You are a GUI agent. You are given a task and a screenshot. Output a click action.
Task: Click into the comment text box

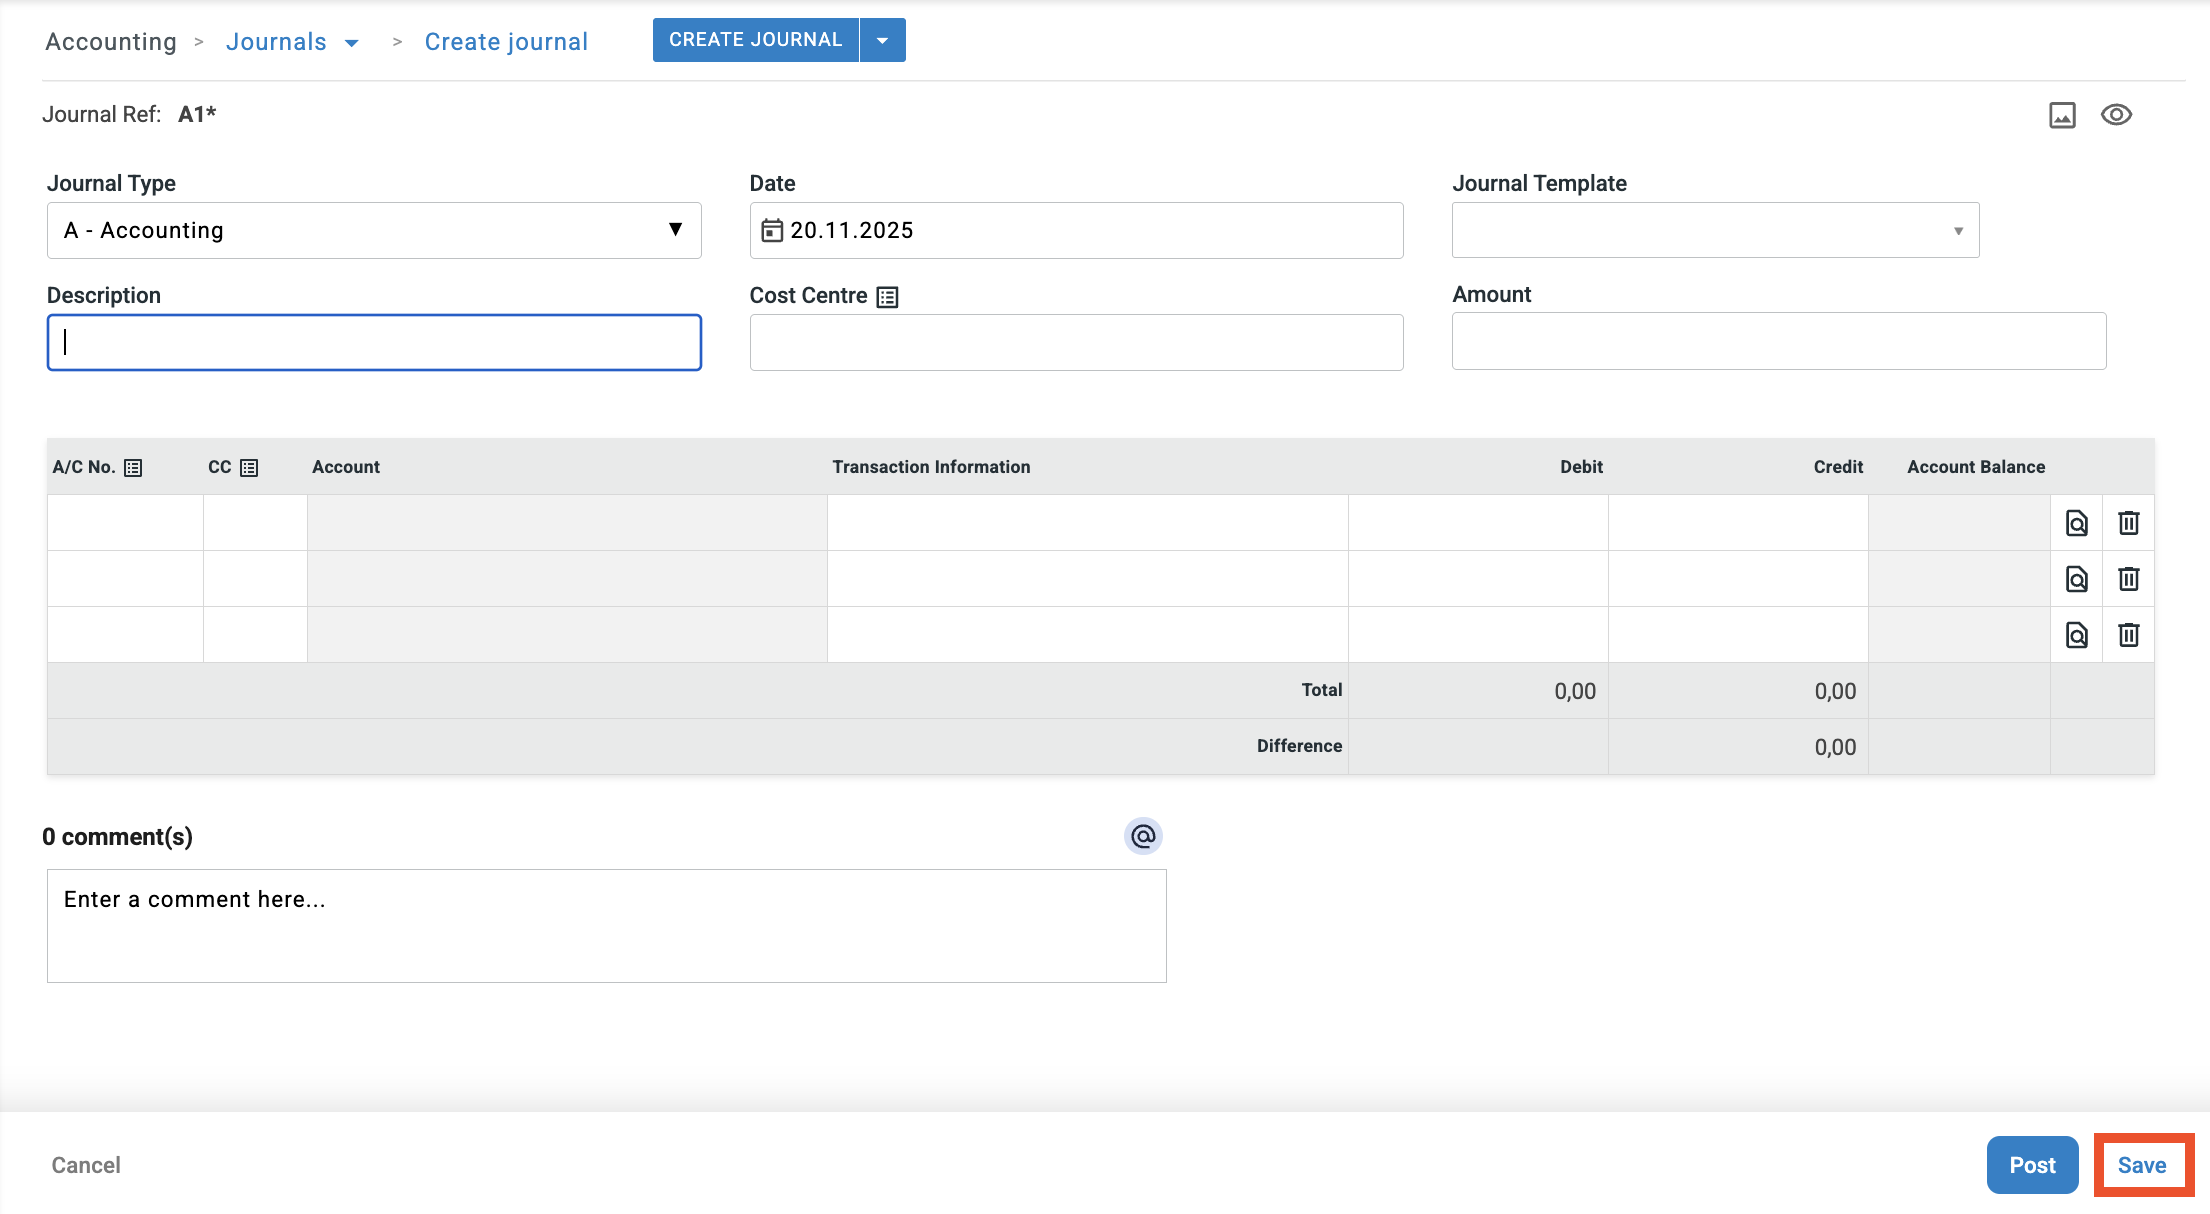coord(606,926)
